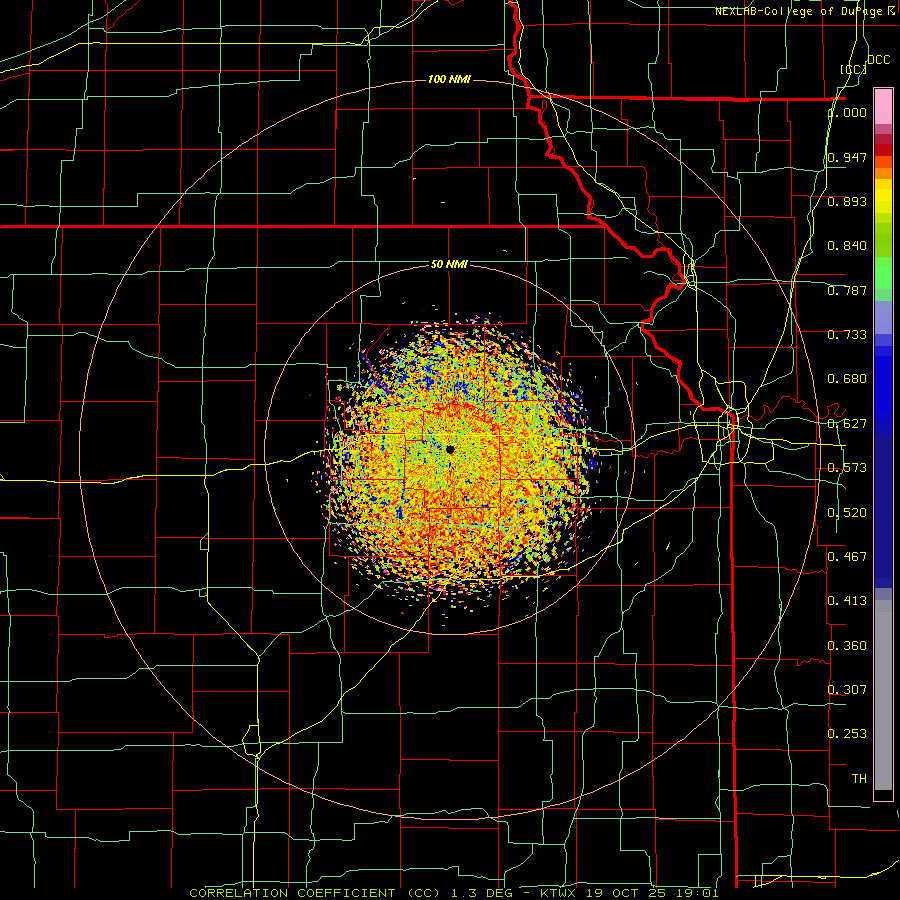Click the 0.840 color scale value
Image resolution: width=900 pixels, height=900 pixels.
pos(847,246)
